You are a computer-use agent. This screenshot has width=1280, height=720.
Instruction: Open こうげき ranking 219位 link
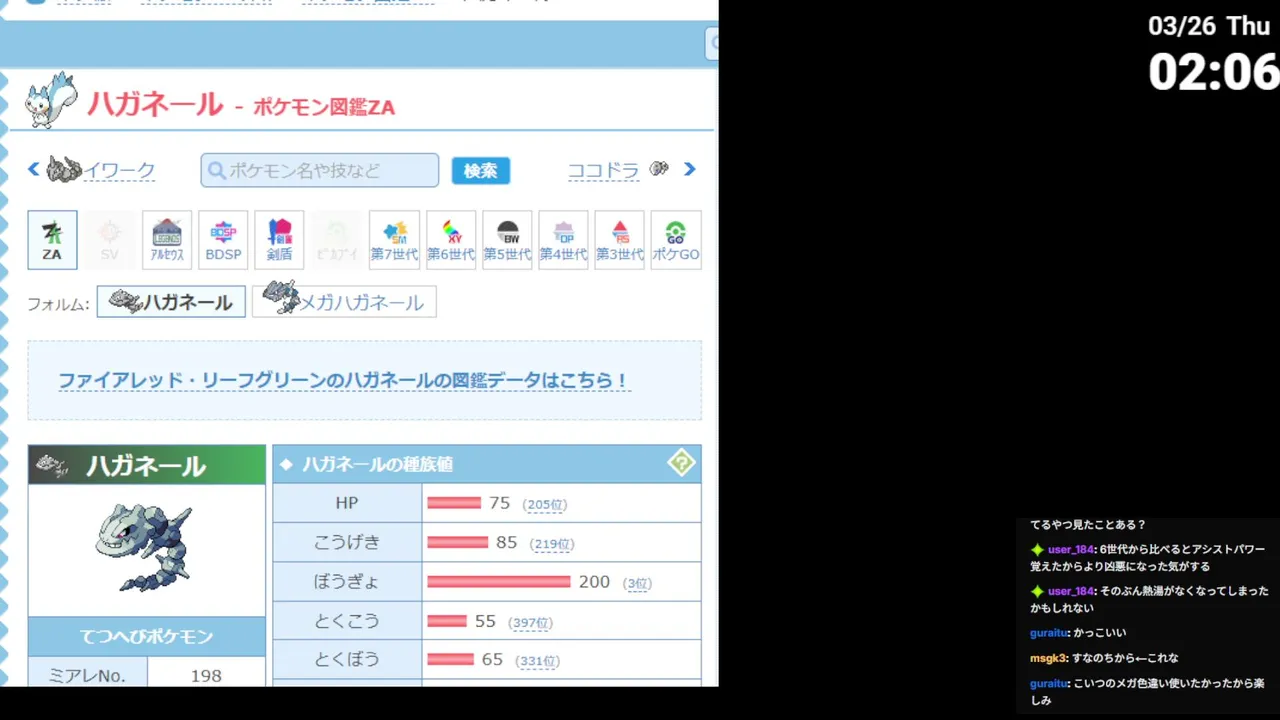pyautogui.click(x=552, y=544)
